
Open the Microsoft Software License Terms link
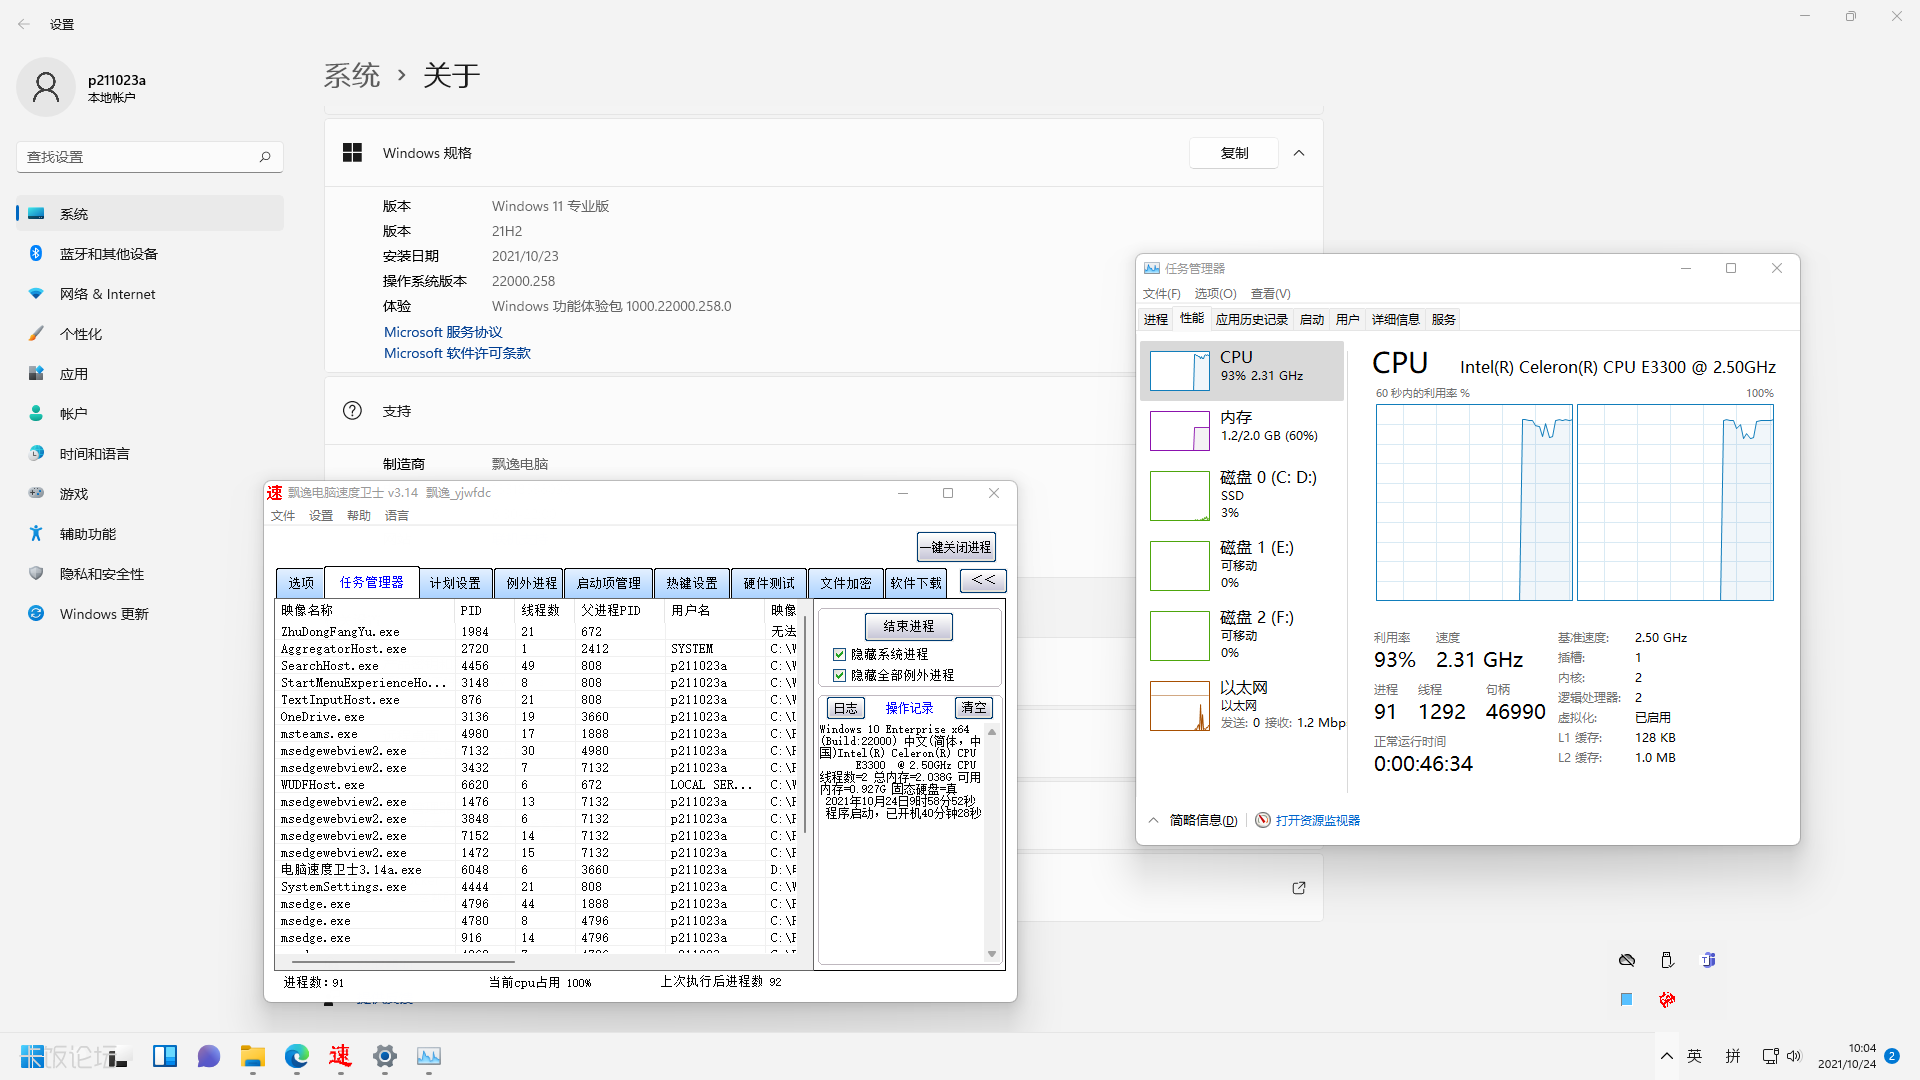tap(457, 353)
